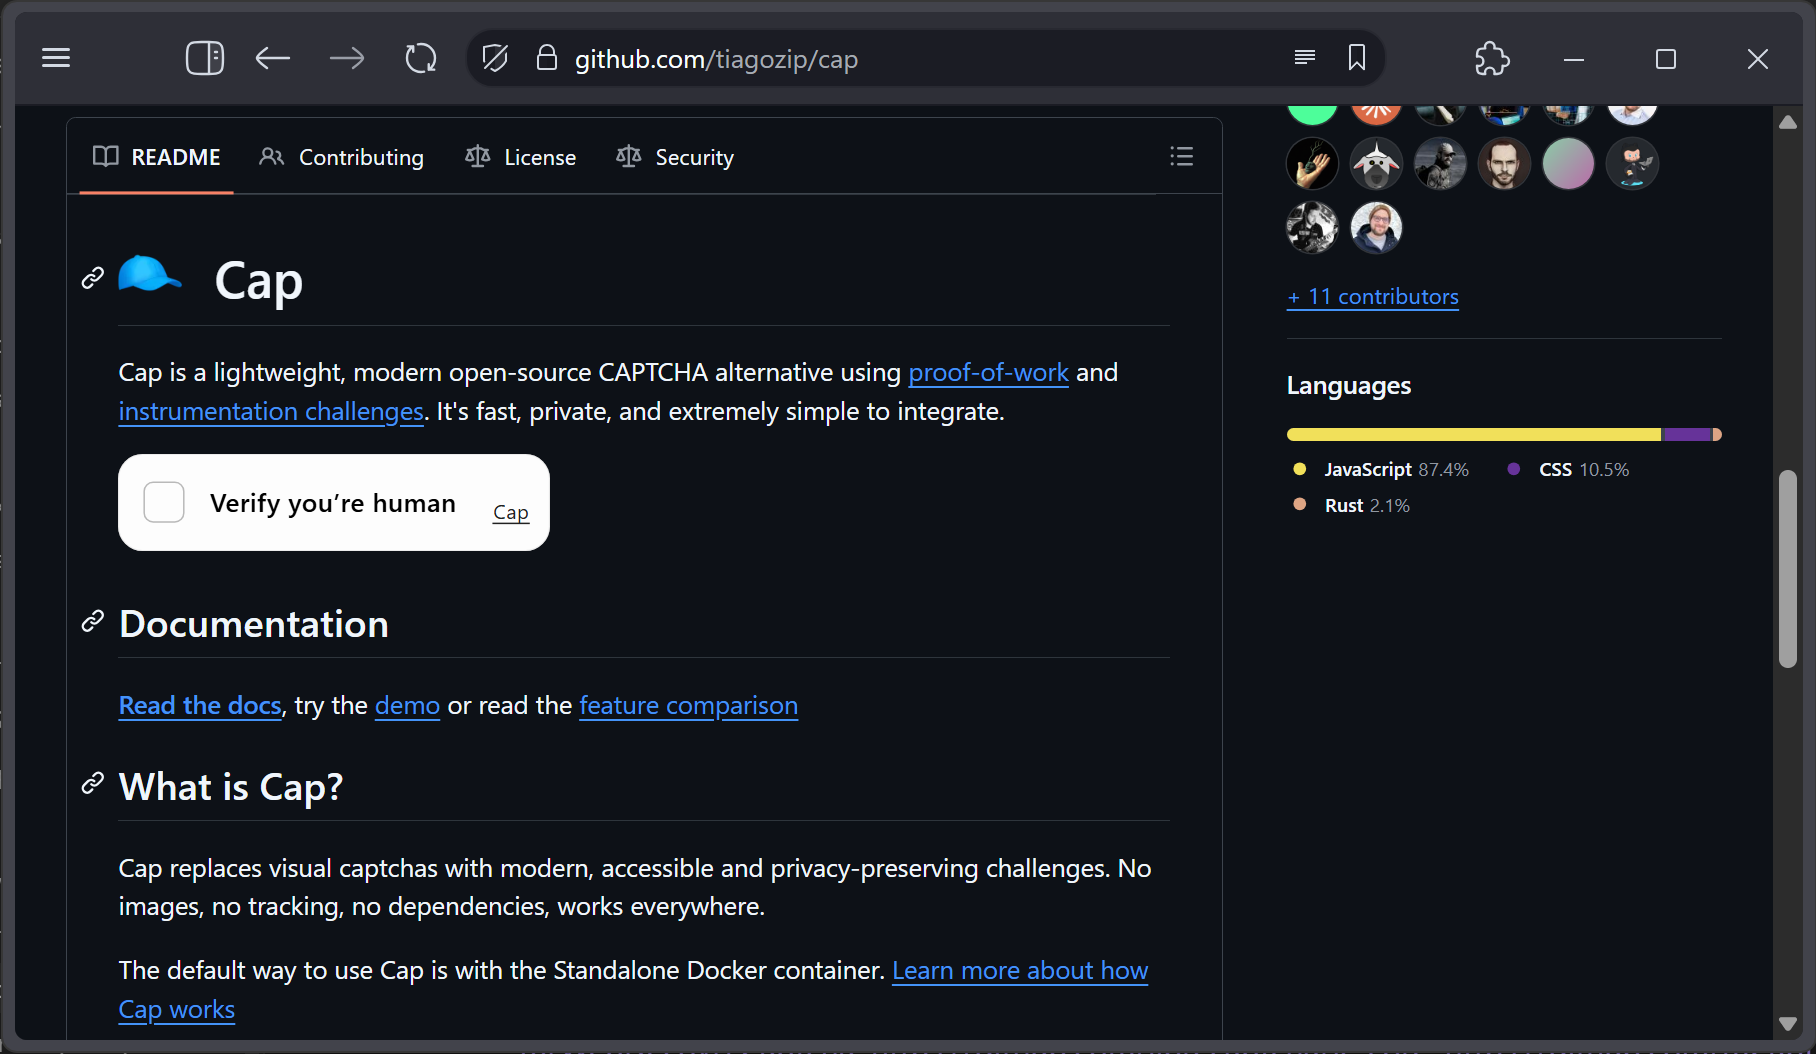Open the demo link
1816x1054 pixels.
pyautogui.click(x=407, y=706)
